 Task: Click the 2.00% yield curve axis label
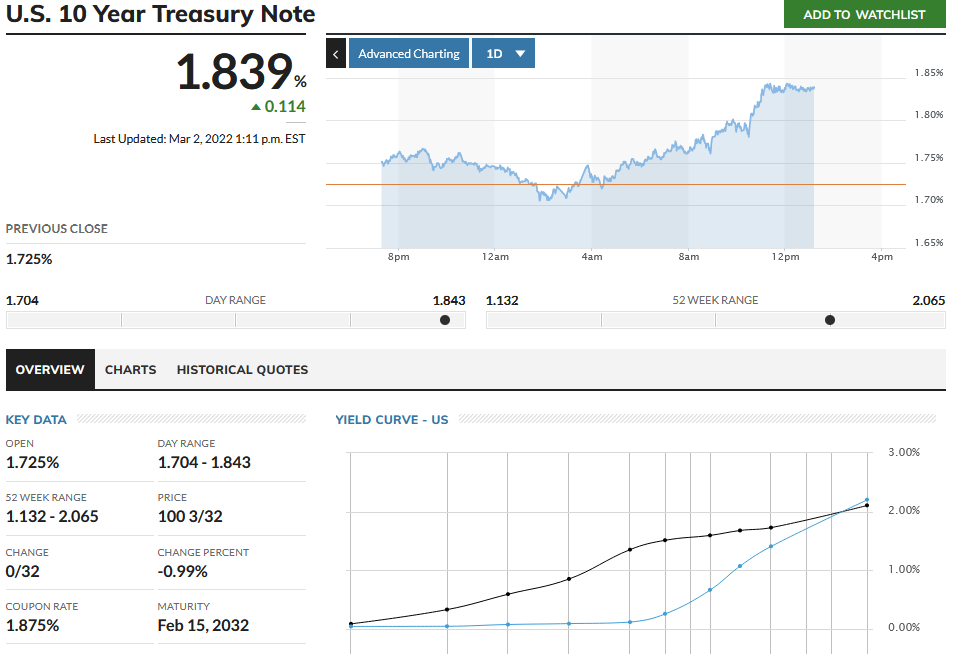904,510
